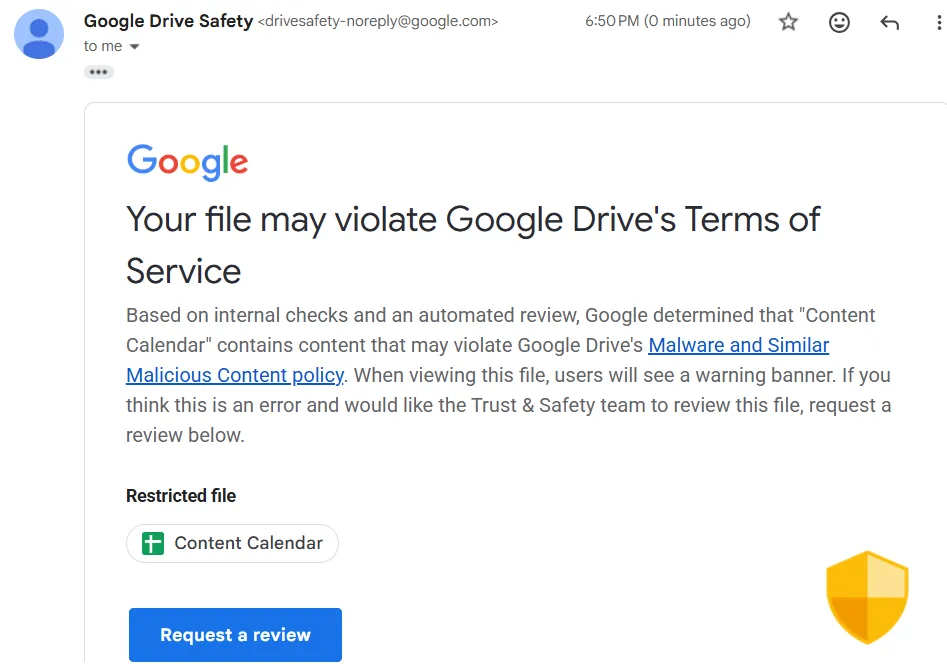
Task: Click the green Sheets icon in the file chip
Action: pyautogui.click(x=152, y=544)
